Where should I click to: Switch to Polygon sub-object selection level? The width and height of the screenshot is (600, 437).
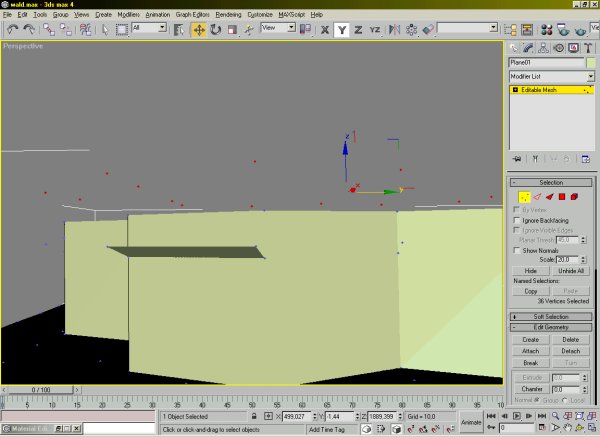pyautogui.click(x=562, y=197)
